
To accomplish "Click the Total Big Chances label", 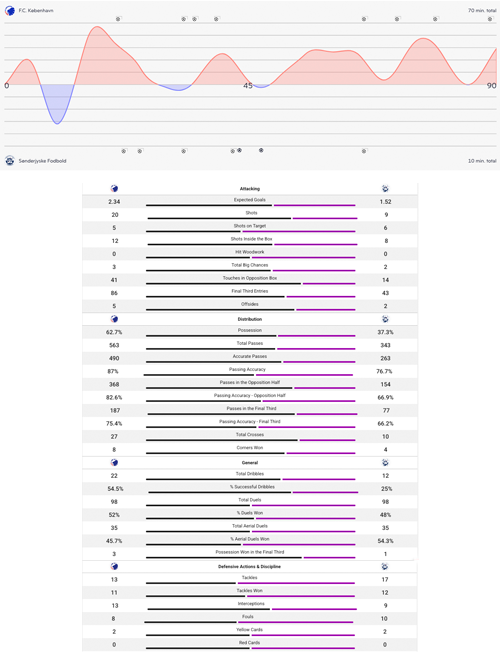I will tap(250, 265).
